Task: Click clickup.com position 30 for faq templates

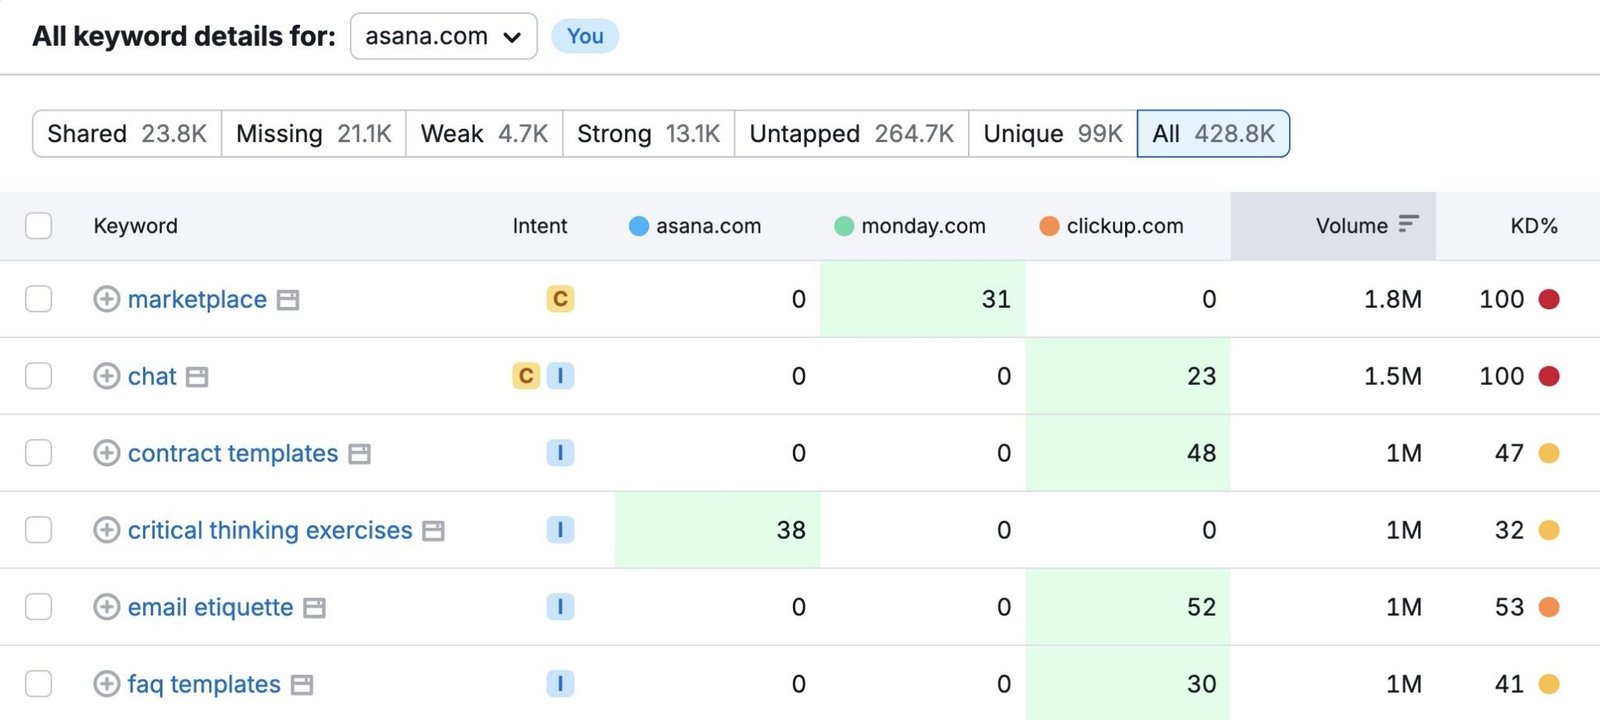Action: coord(1201,684)
